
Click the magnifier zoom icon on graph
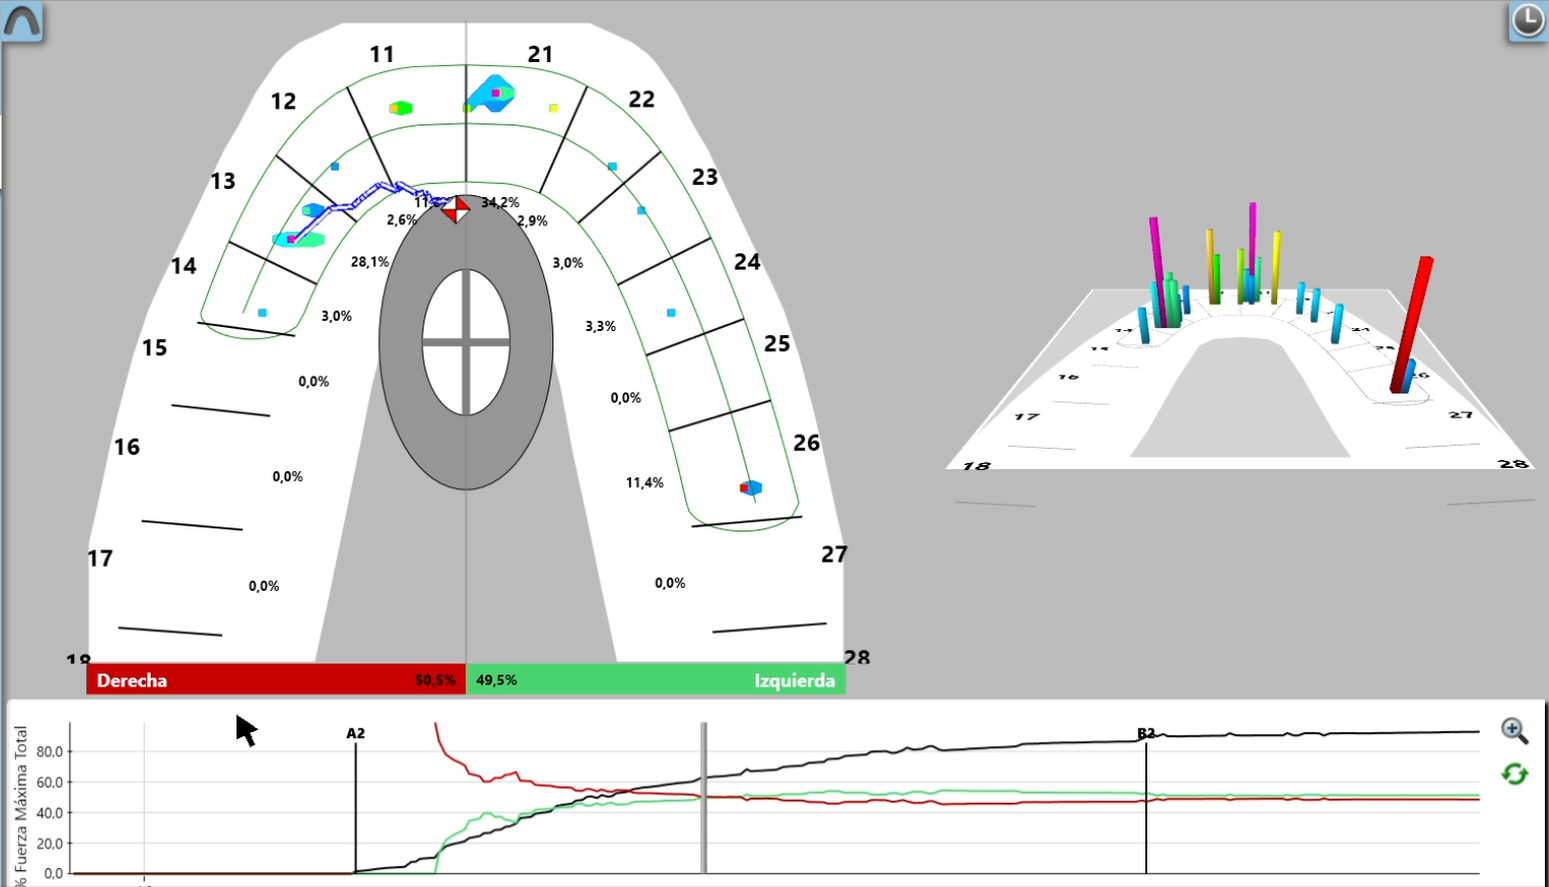[1514, 731]
